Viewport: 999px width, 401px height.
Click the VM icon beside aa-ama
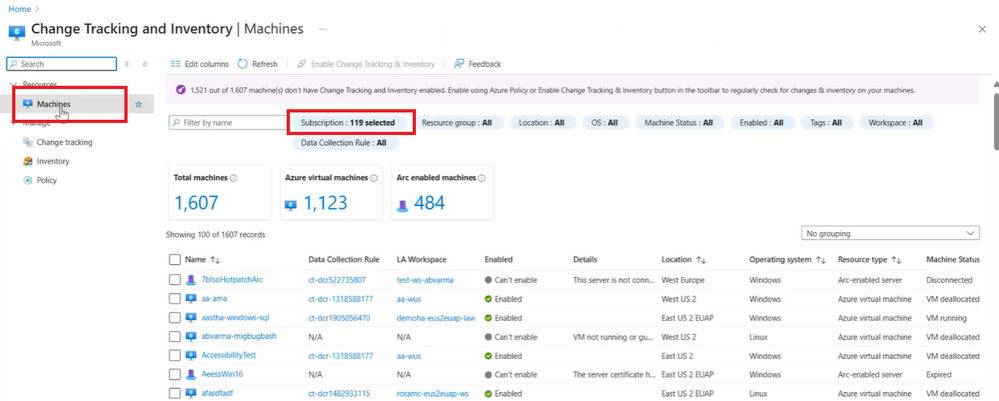pos(191,298)
